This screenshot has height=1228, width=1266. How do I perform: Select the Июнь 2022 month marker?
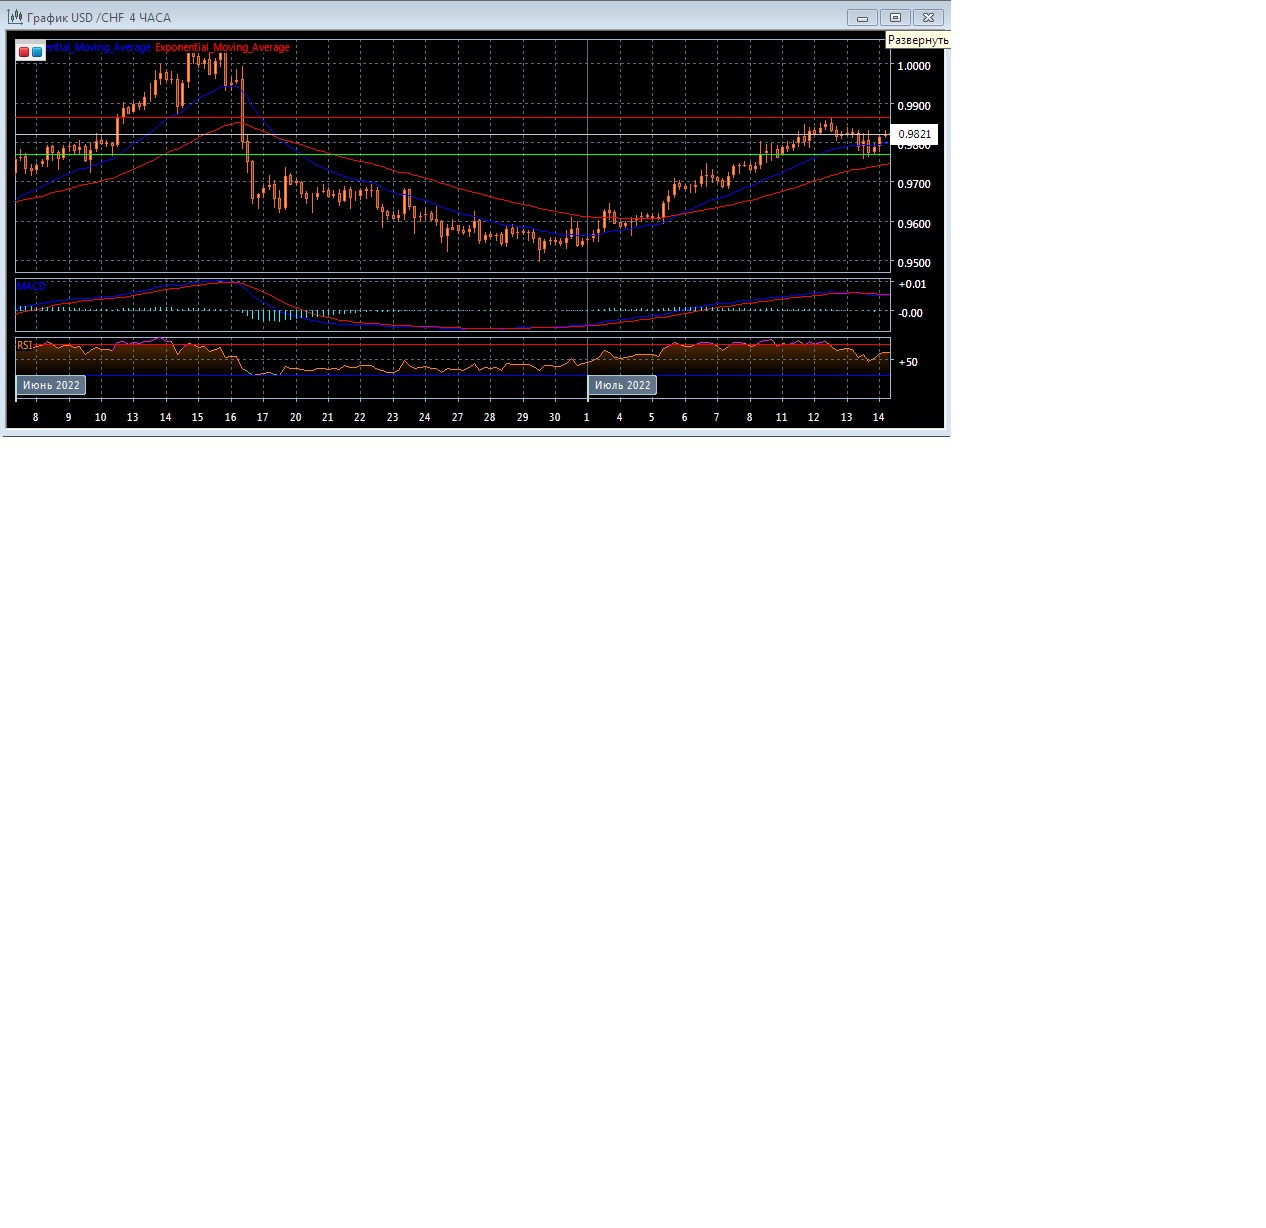51,385
